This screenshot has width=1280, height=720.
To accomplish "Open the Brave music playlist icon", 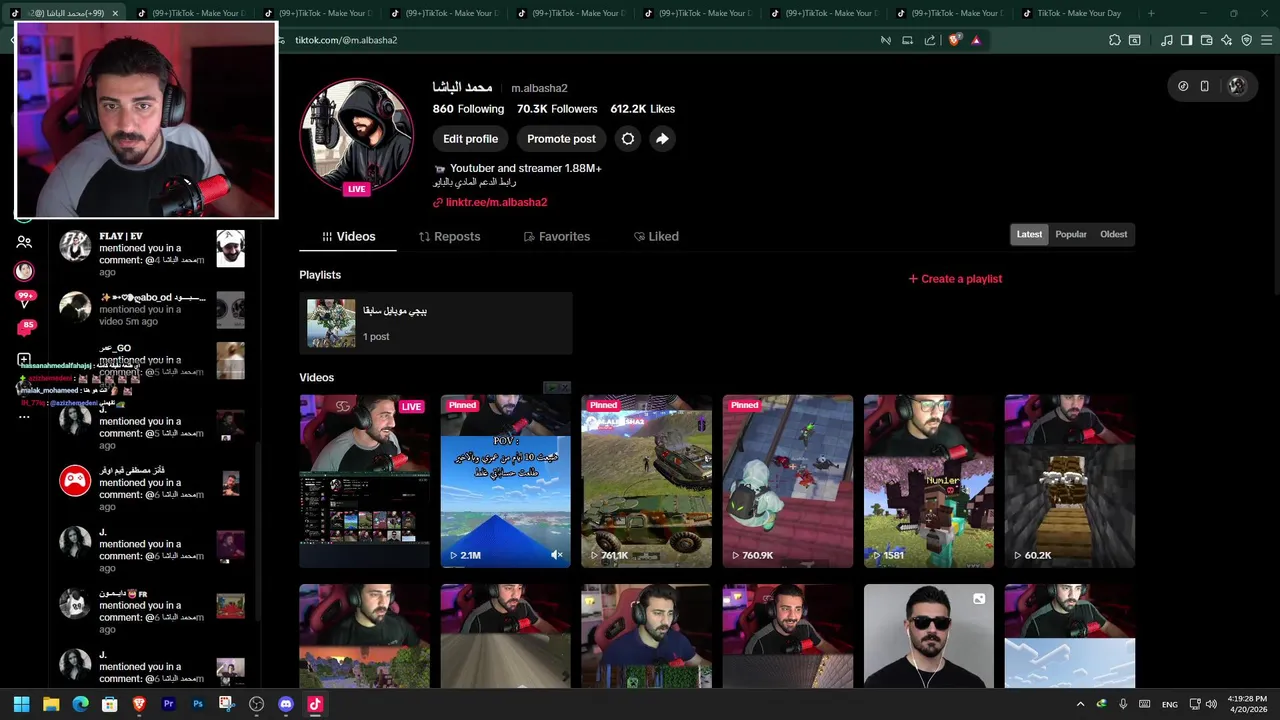I will tap(1166, 40).
